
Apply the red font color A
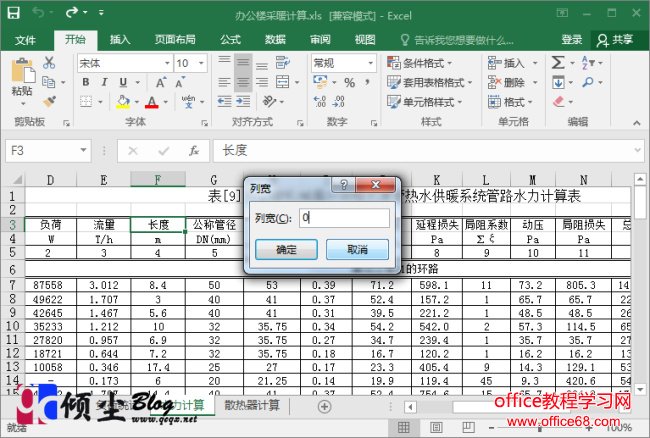[152, 102]
